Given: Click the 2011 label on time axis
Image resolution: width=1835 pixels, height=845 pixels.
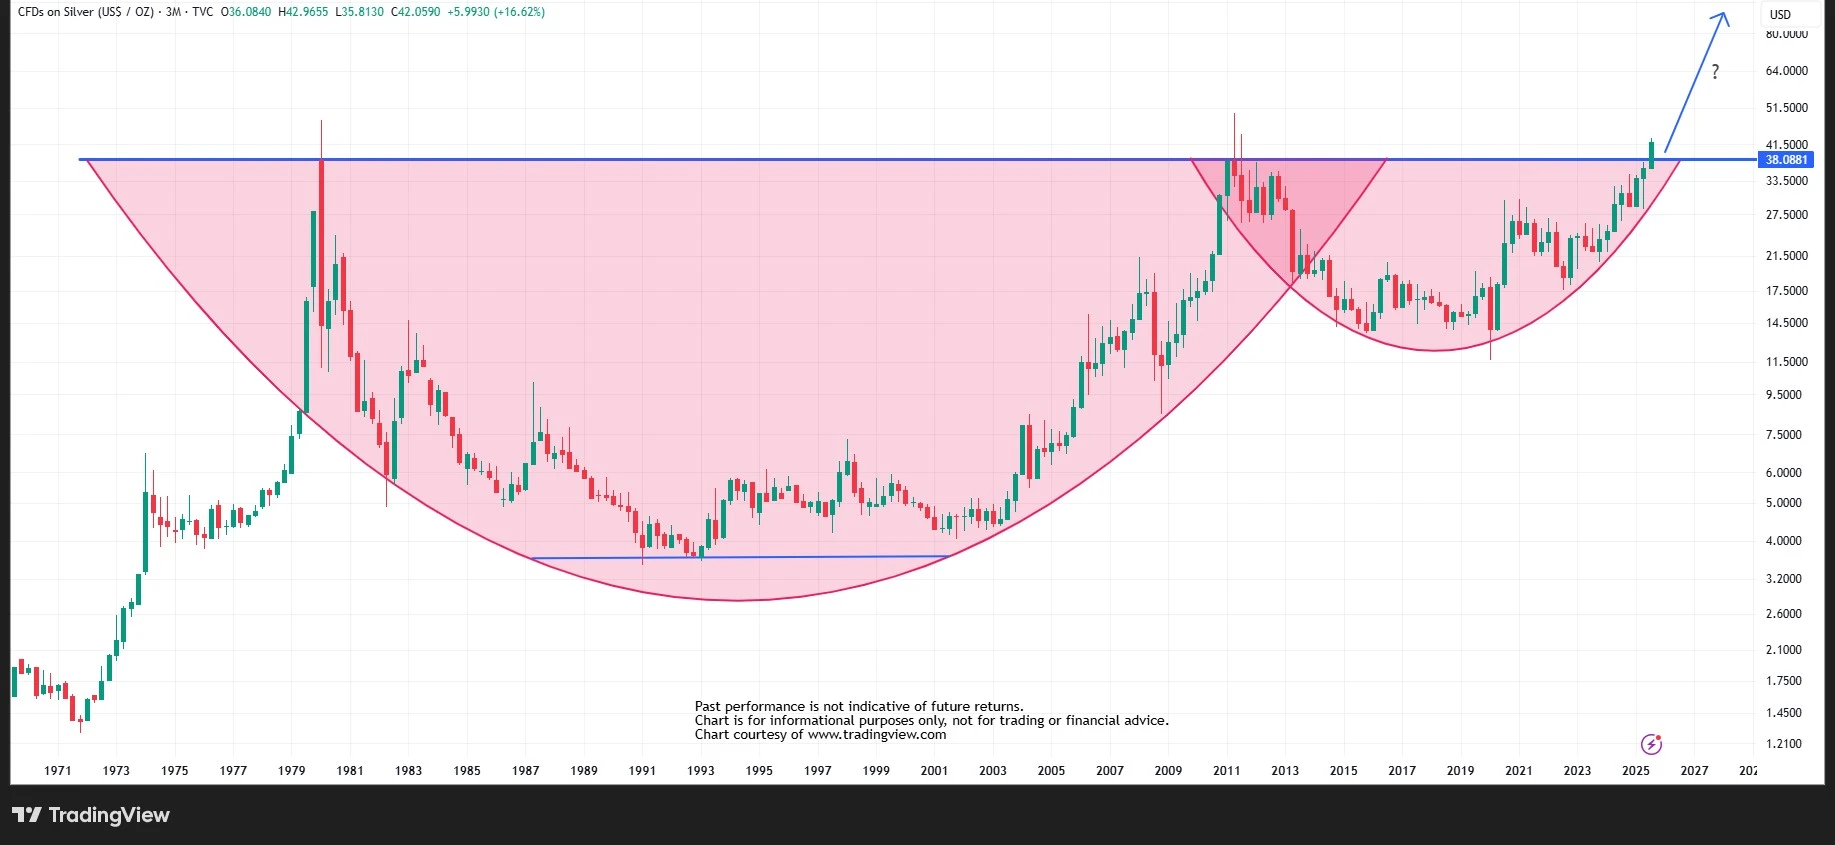Looking at the screenshot, I should 1226,770.
